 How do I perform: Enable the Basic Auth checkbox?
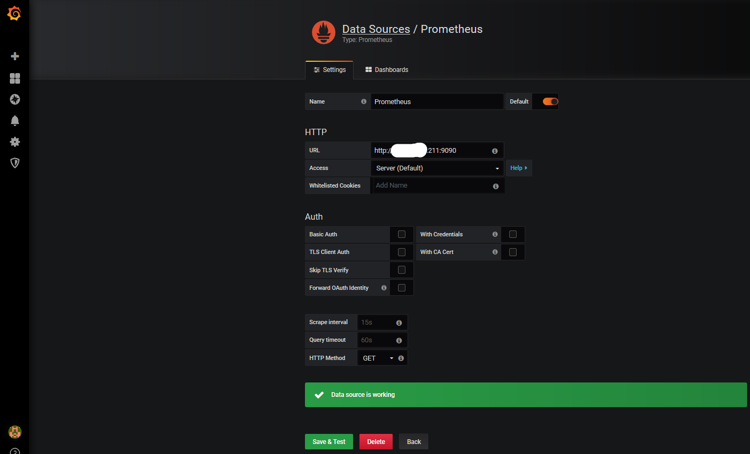pyautogui.click(x=402, y=234)
